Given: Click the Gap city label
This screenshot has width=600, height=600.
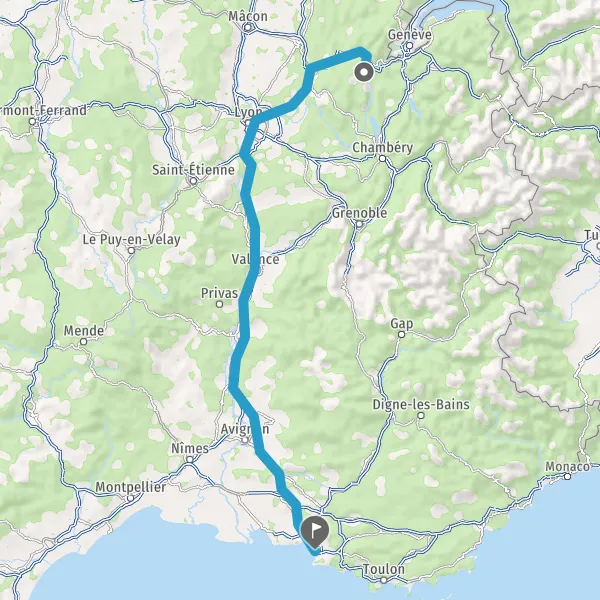Looking at the screenshot, I should (x=402, y=324).
